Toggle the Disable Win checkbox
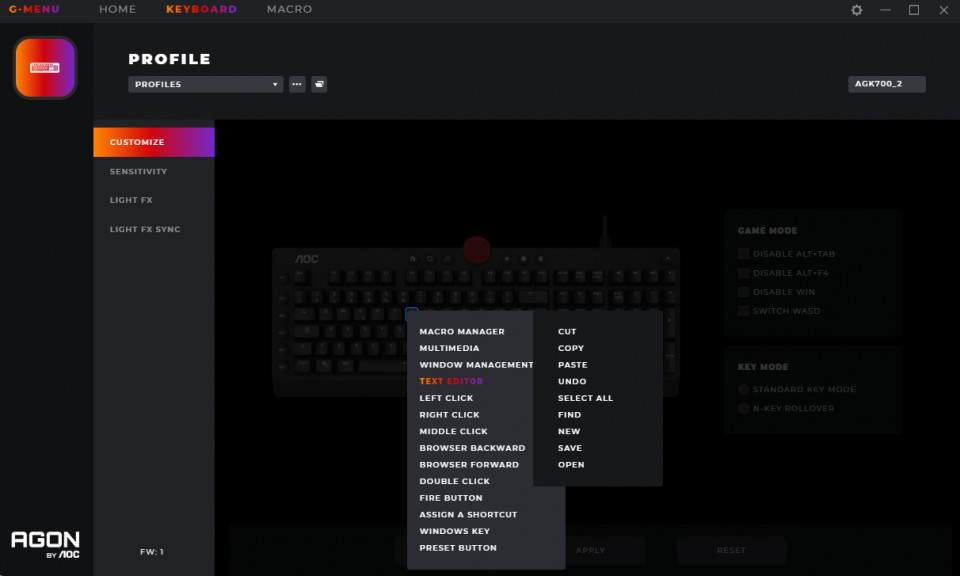960x576 pixels. click(x=743, y=292)
